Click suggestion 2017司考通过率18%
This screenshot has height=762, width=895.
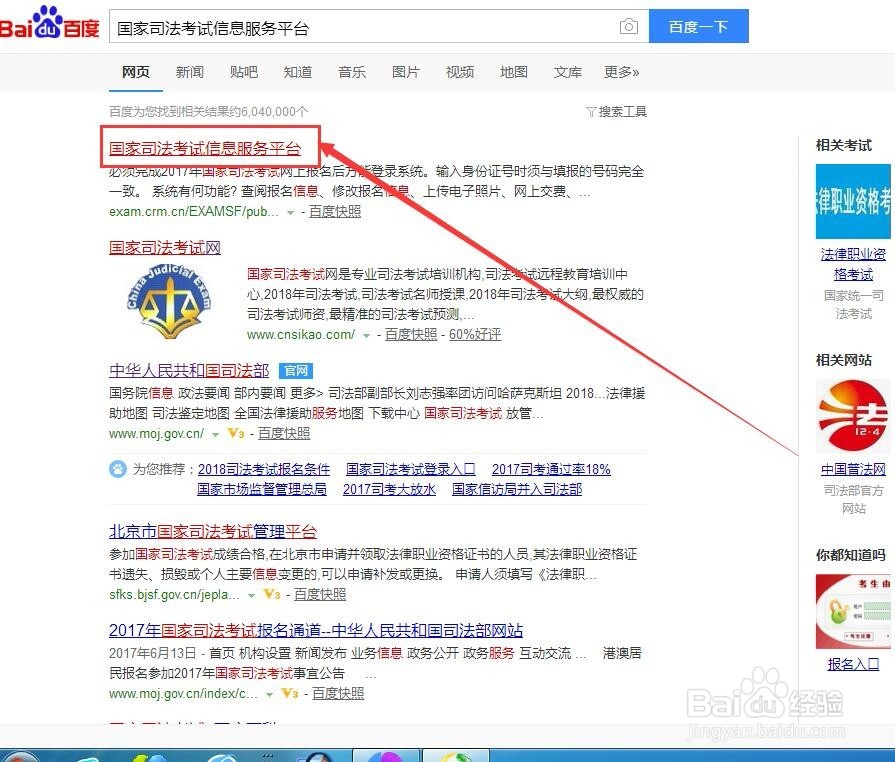pos(551,469)
